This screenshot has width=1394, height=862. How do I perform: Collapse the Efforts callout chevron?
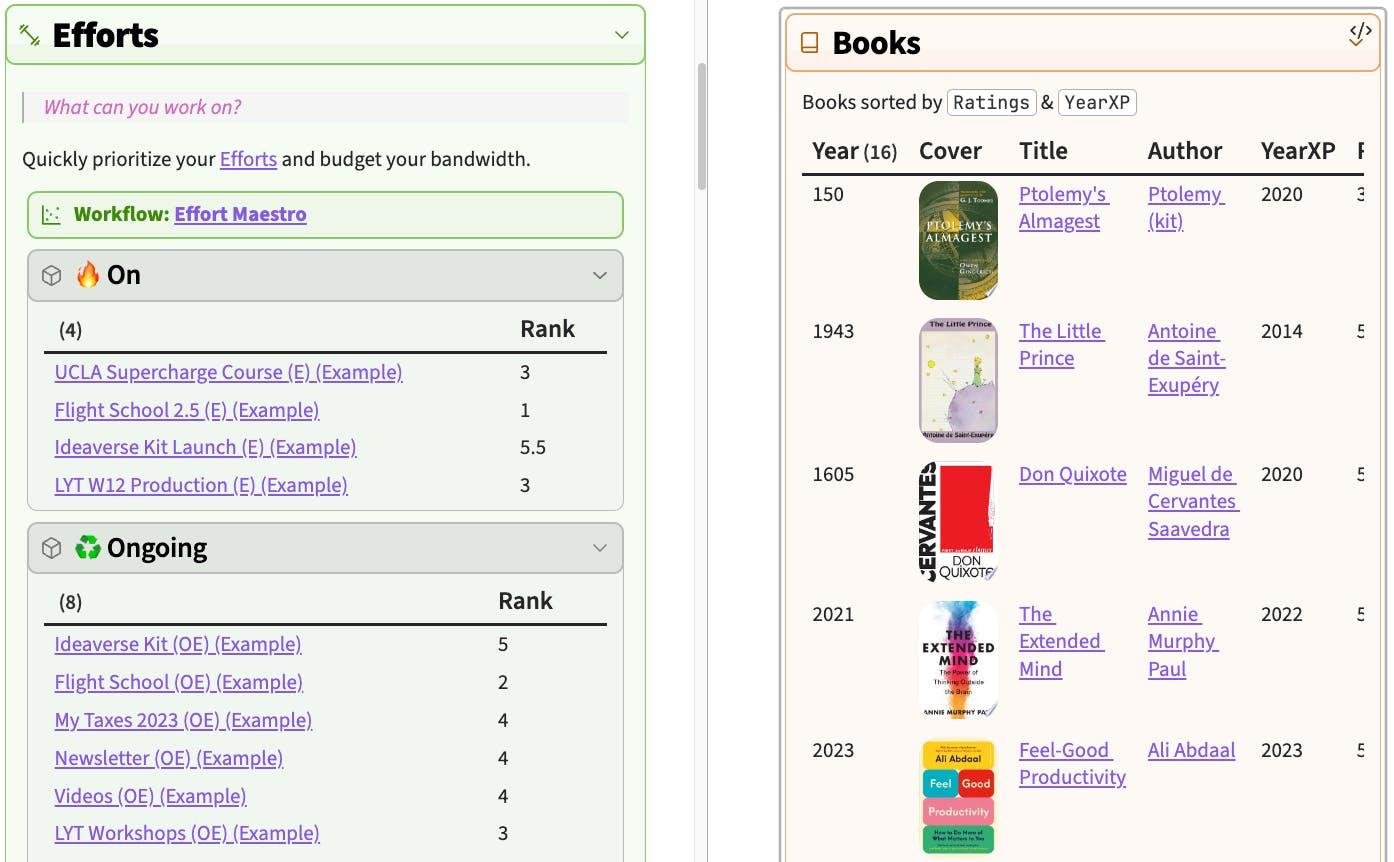point(621,35)
